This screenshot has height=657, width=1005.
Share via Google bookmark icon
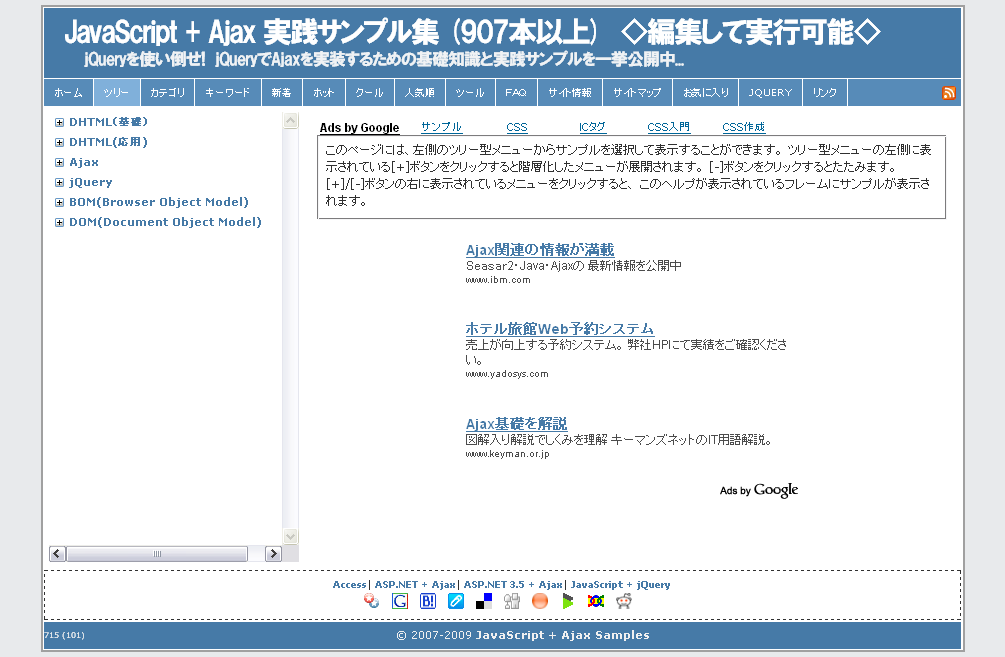[x=400, y=601]
